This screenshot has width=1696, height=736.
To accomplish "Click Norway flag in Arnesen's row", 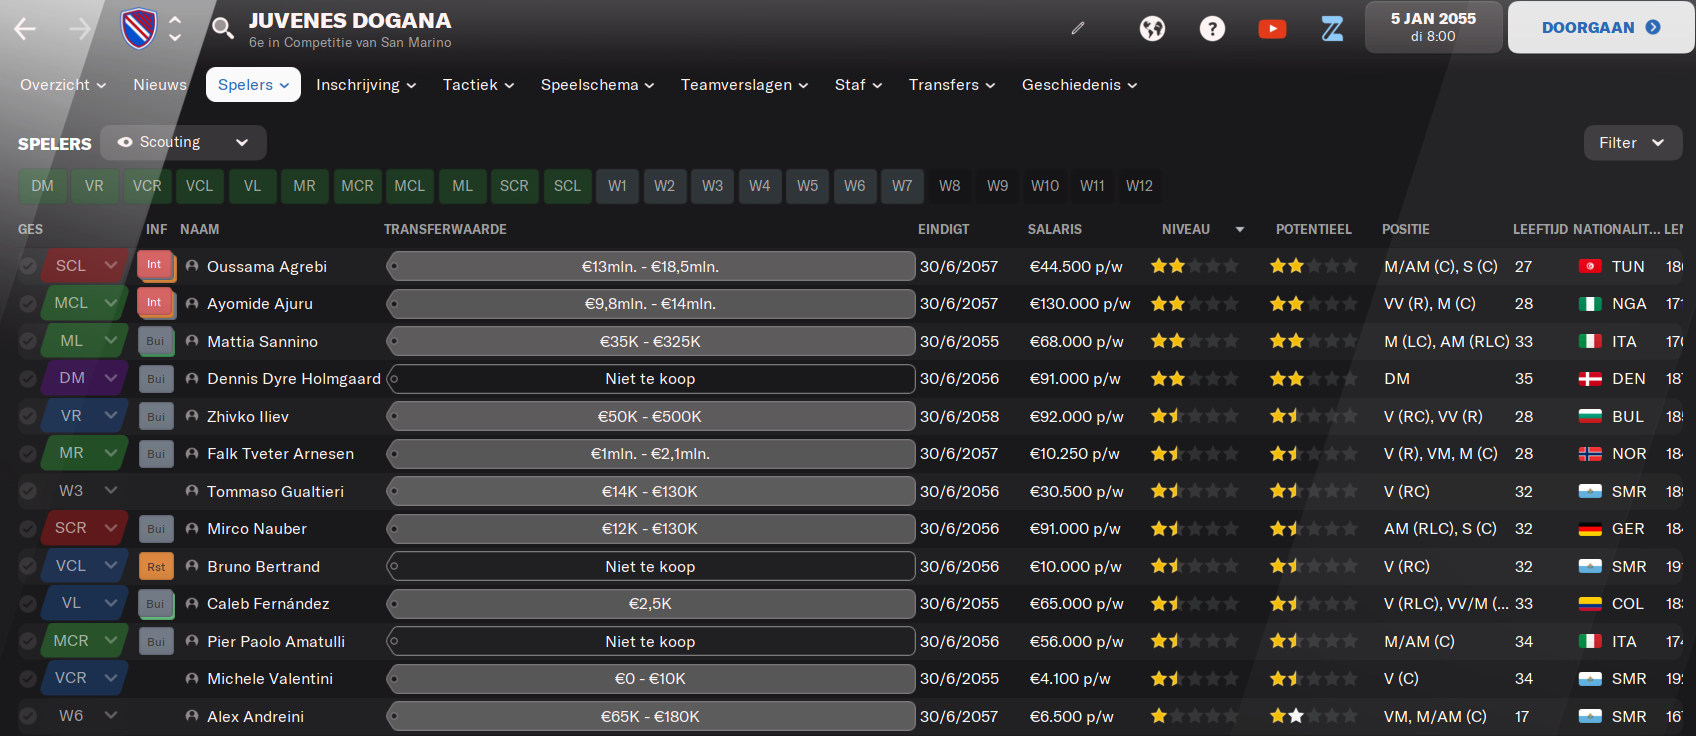I will tap(1590, 454).
